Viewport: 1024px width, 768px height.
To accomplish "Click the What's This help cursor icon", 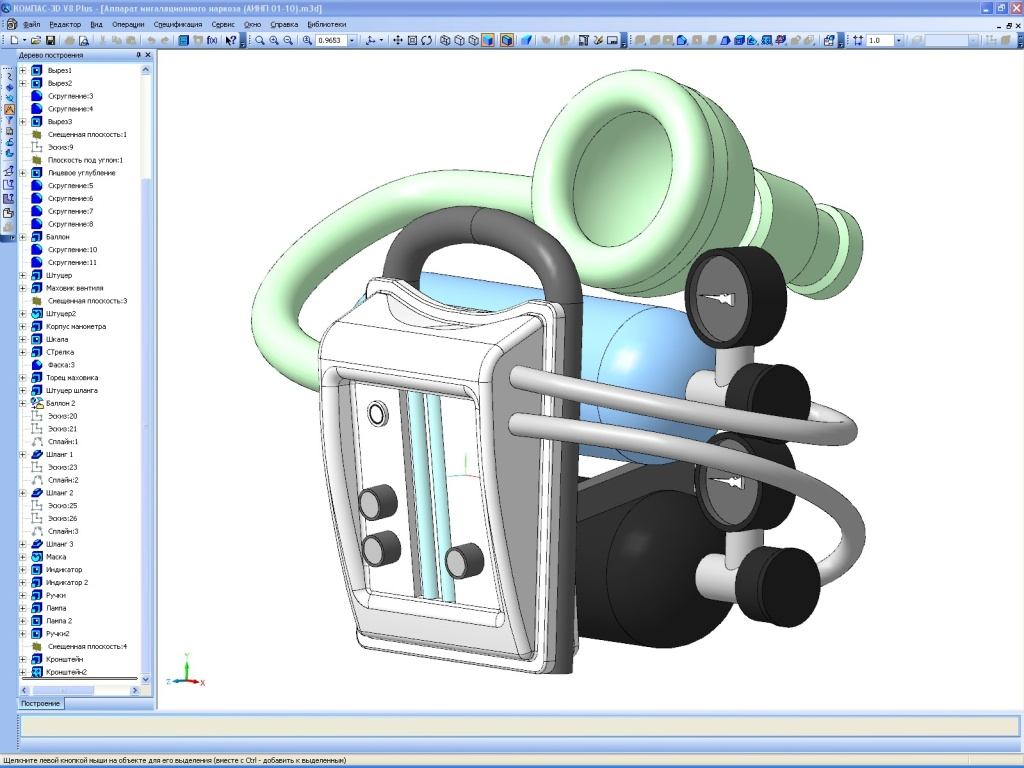I will pos(230,41).
